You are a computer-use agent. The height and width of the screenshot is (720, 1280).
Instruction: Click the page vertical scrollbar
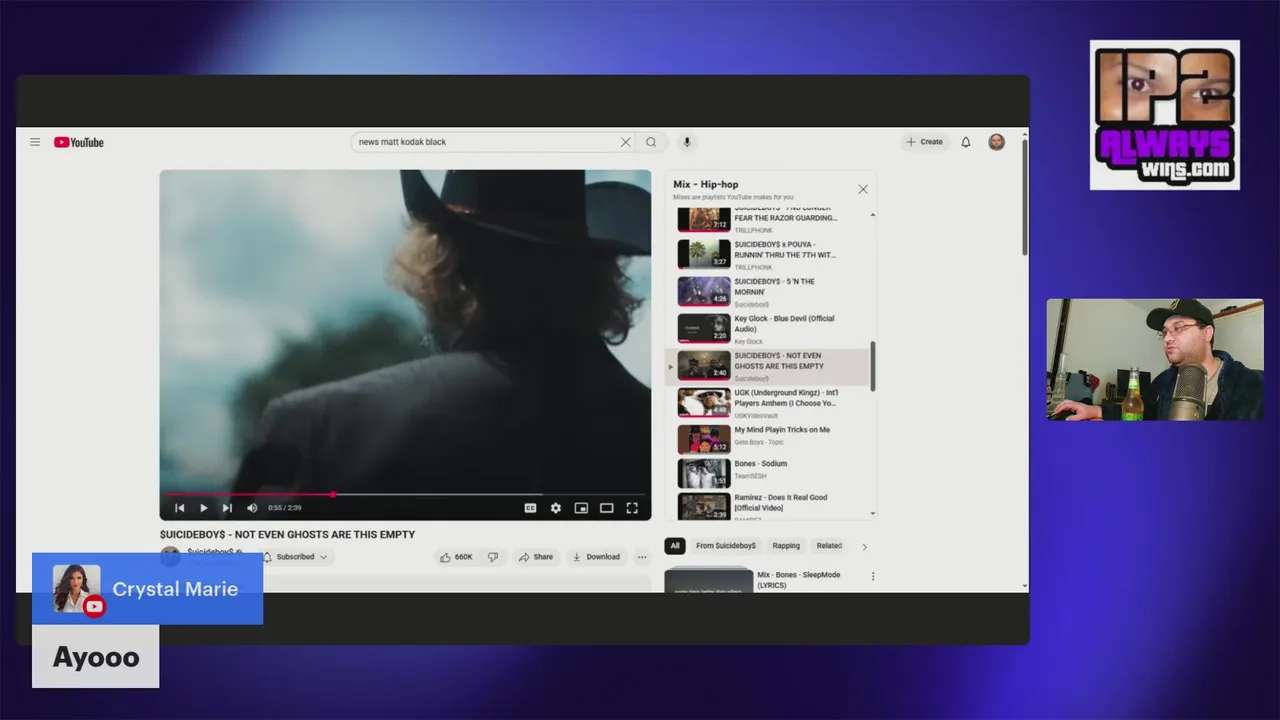(x=1024, y=197)
